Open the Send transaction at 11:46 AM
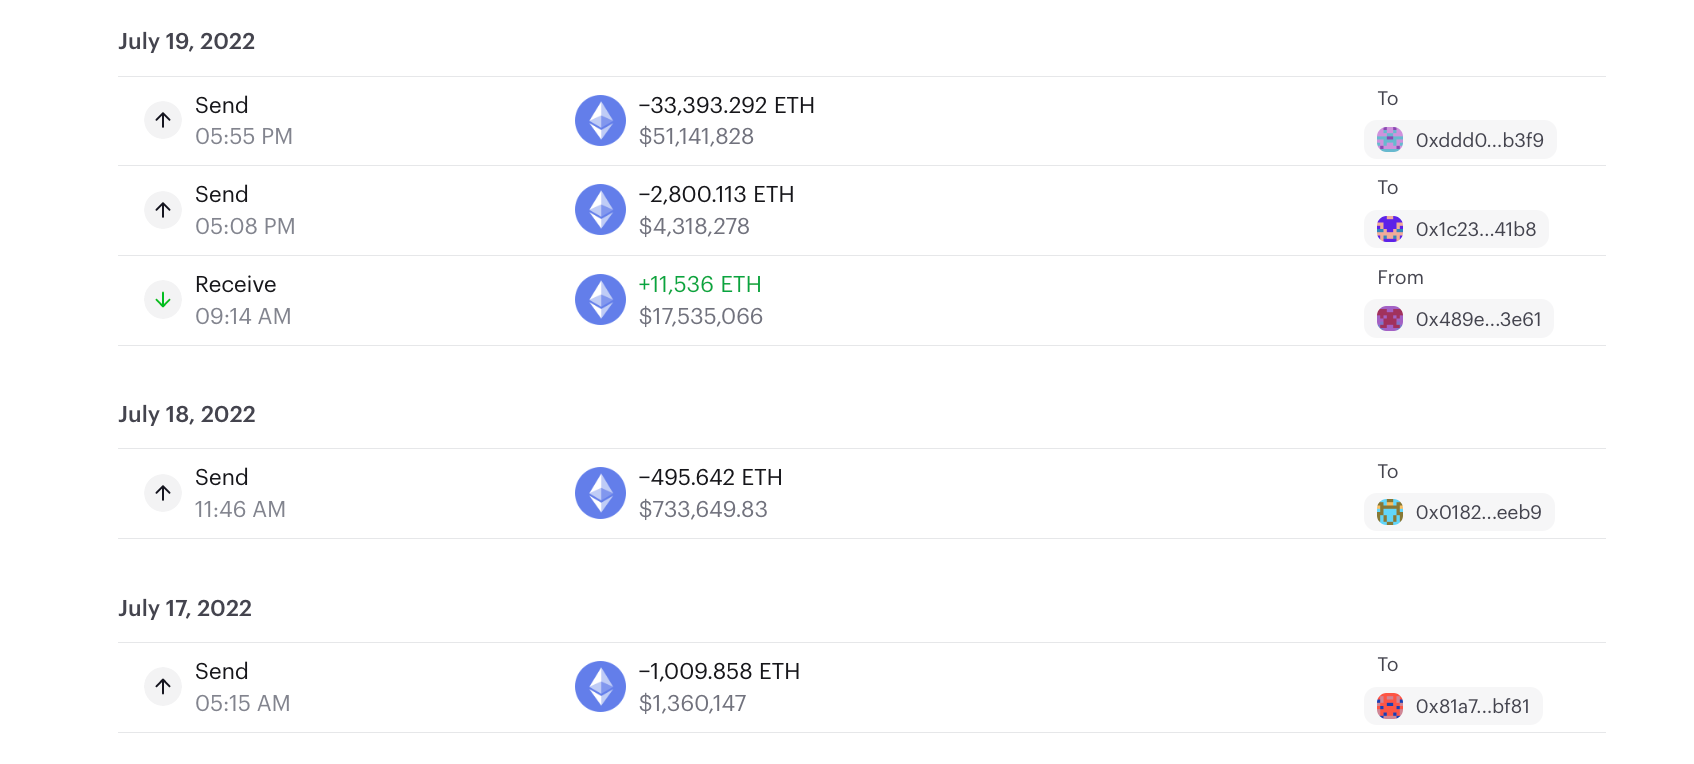The image size is (1694, 764). tap(862, 494)
